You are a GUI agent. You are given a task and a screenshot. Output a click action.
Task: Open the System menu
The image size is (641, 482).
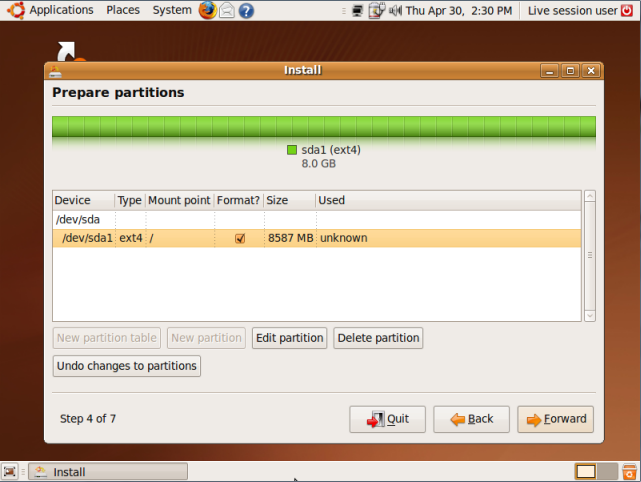[172, 10]
